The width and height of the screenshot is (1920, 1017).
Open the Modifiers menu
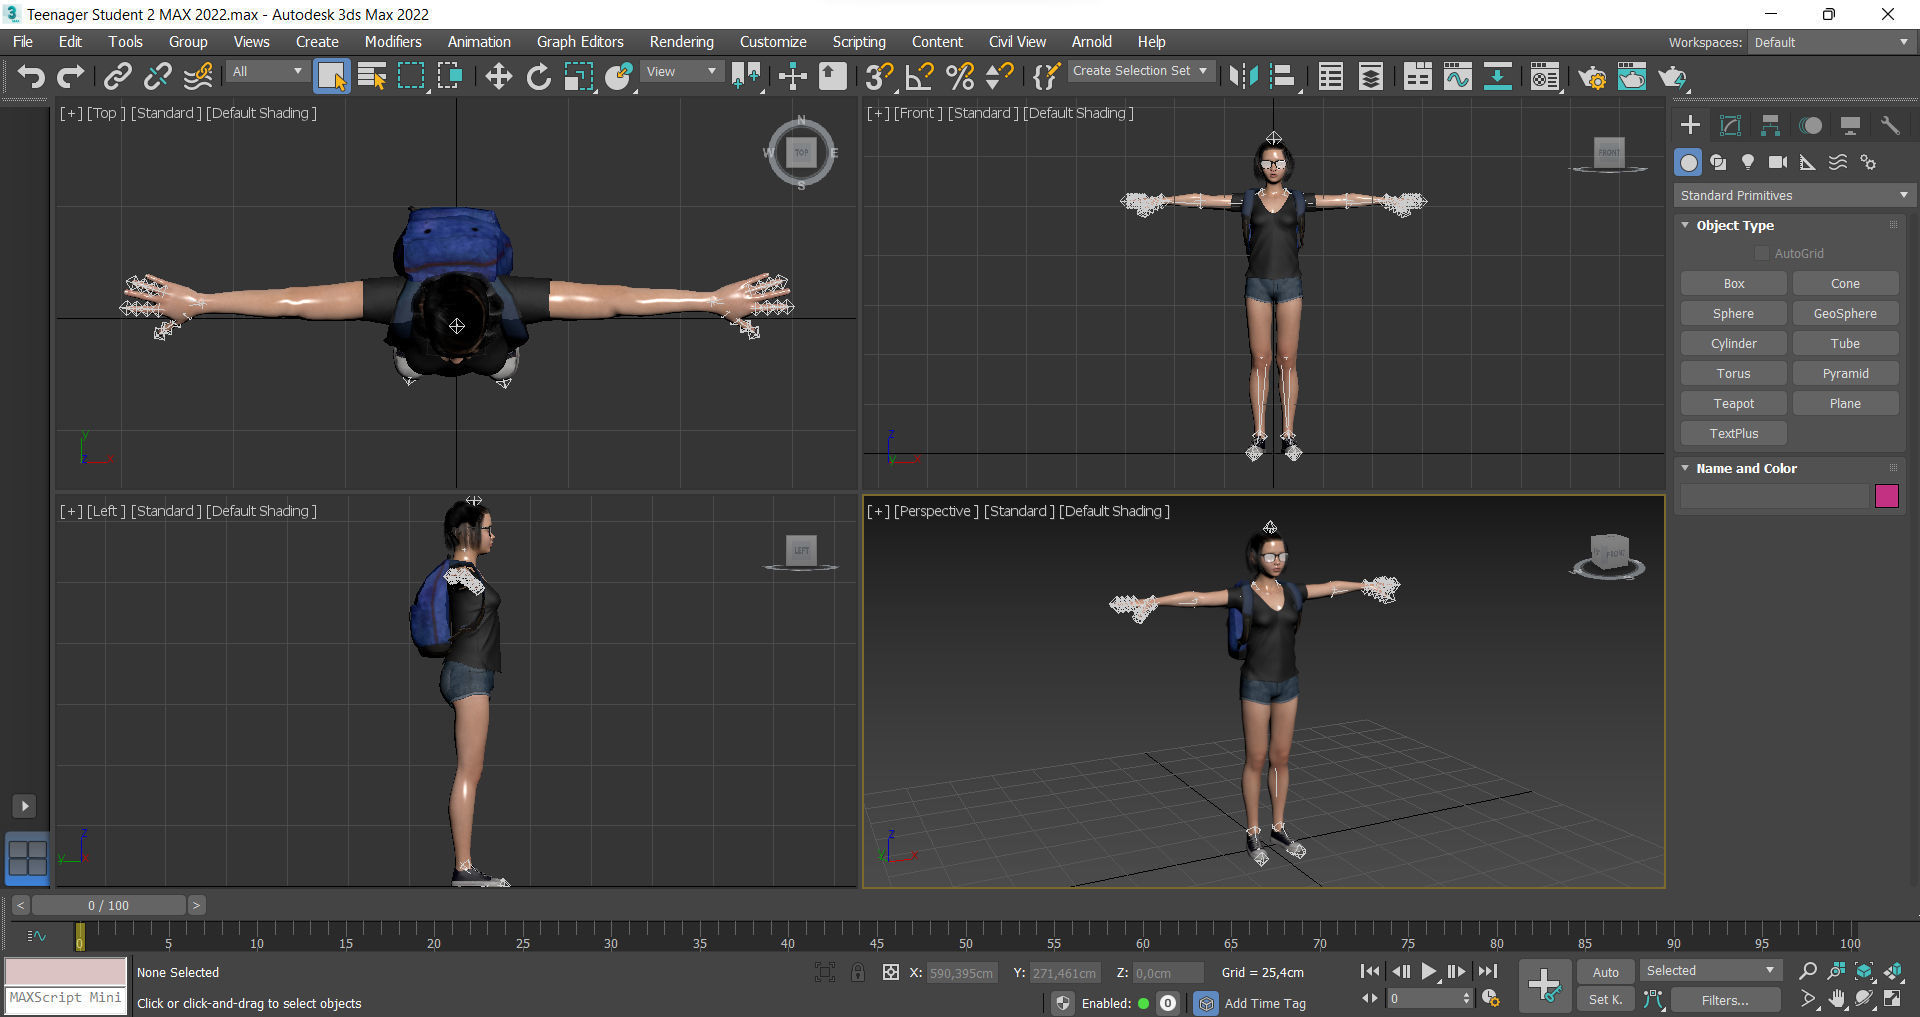(393, 42)
